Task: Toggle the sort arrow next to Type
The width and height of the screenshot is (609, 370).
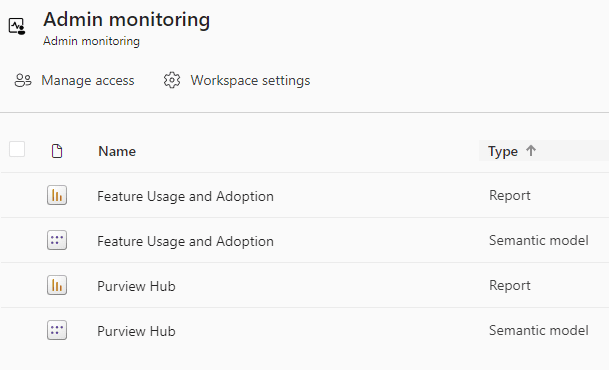Action: (x=531, y=150)
